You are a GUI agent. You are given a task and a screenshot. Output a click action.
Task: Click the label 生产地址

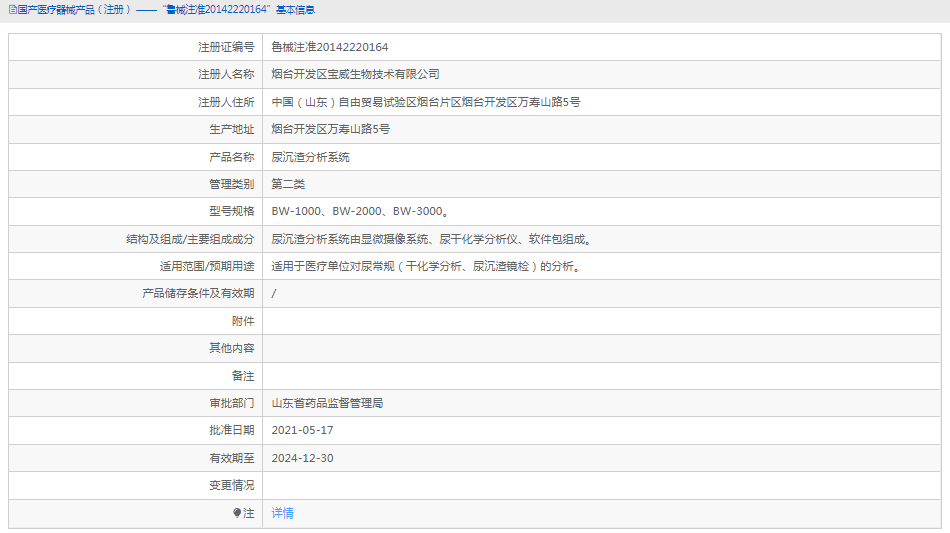[x=231, y=129]
